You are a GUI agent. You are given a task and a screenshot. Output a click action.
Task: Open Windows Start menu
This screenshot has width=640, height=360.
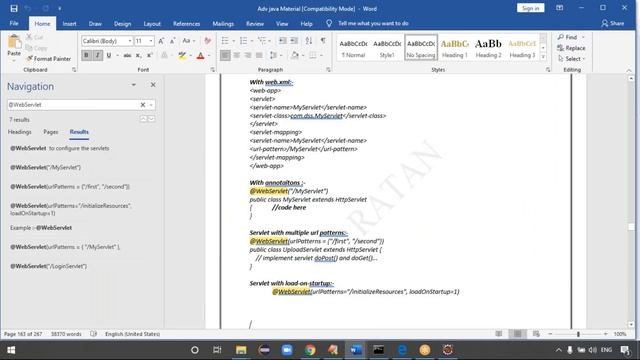pyautogui.click(x=11, y=350)
